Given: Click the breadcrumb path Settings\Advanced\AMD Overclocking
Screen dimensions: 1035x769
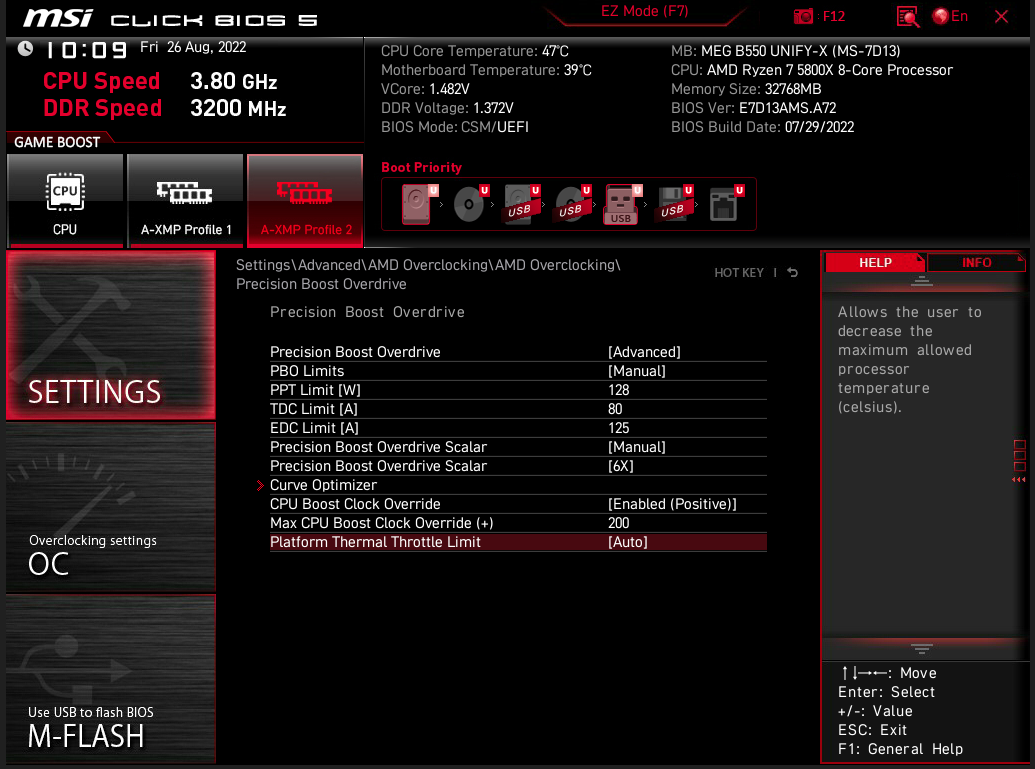Looking at the screenshot, I should pos(428,265).
